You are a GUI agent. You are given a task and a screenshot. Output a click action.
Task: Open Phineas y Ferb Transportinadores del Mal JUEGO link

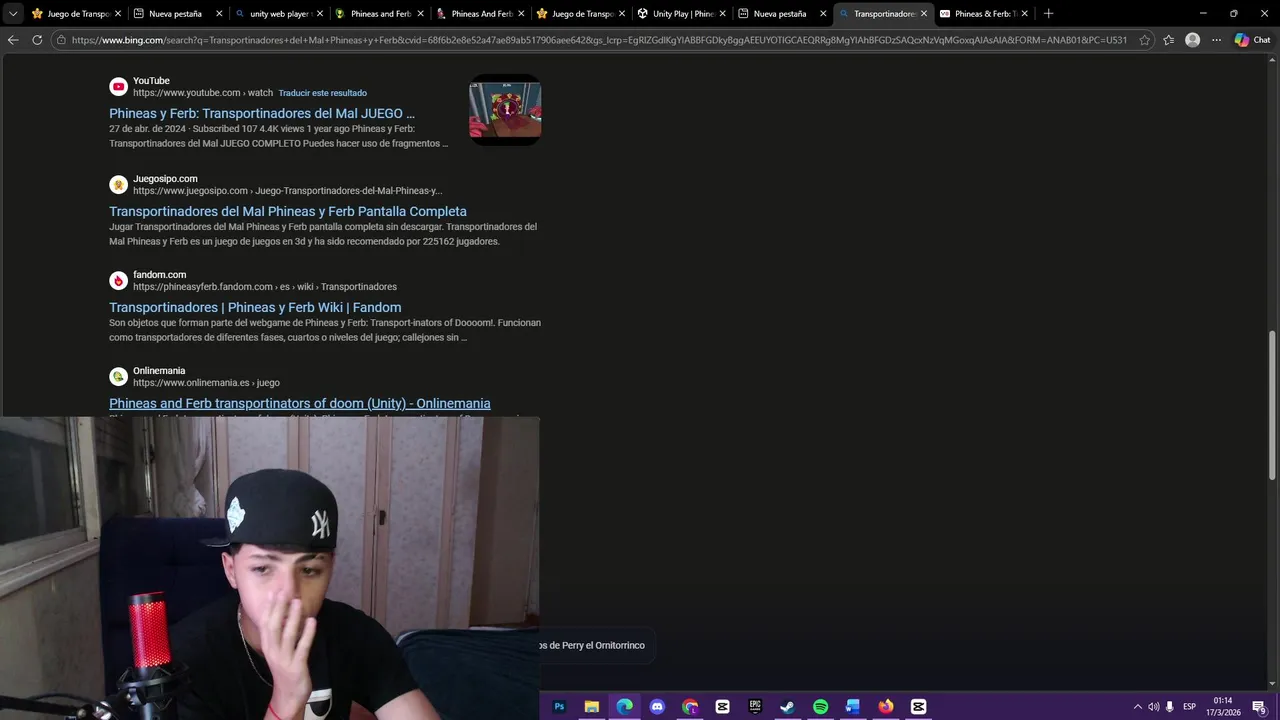tap(262, 113)
